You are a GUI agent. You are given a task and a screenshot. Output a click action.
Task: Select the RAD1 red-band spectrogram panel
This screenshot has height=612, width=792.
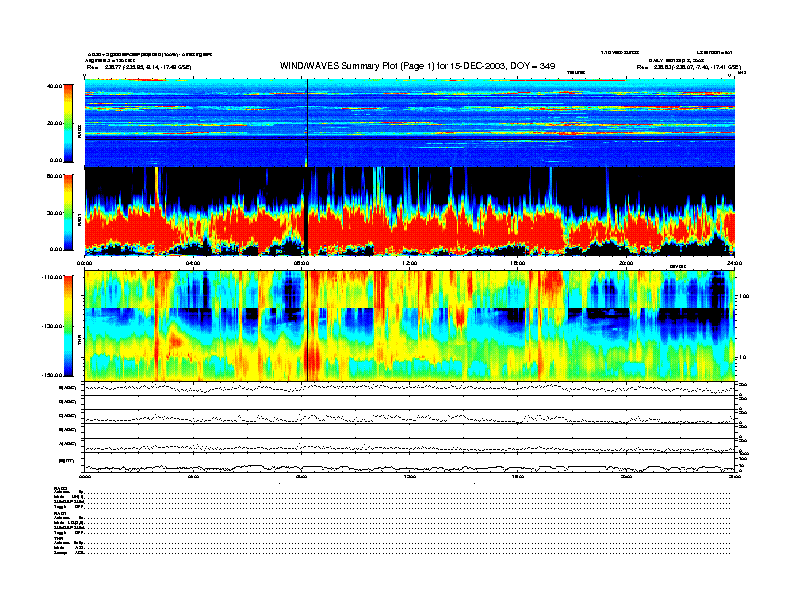click(x=410, y=212)
